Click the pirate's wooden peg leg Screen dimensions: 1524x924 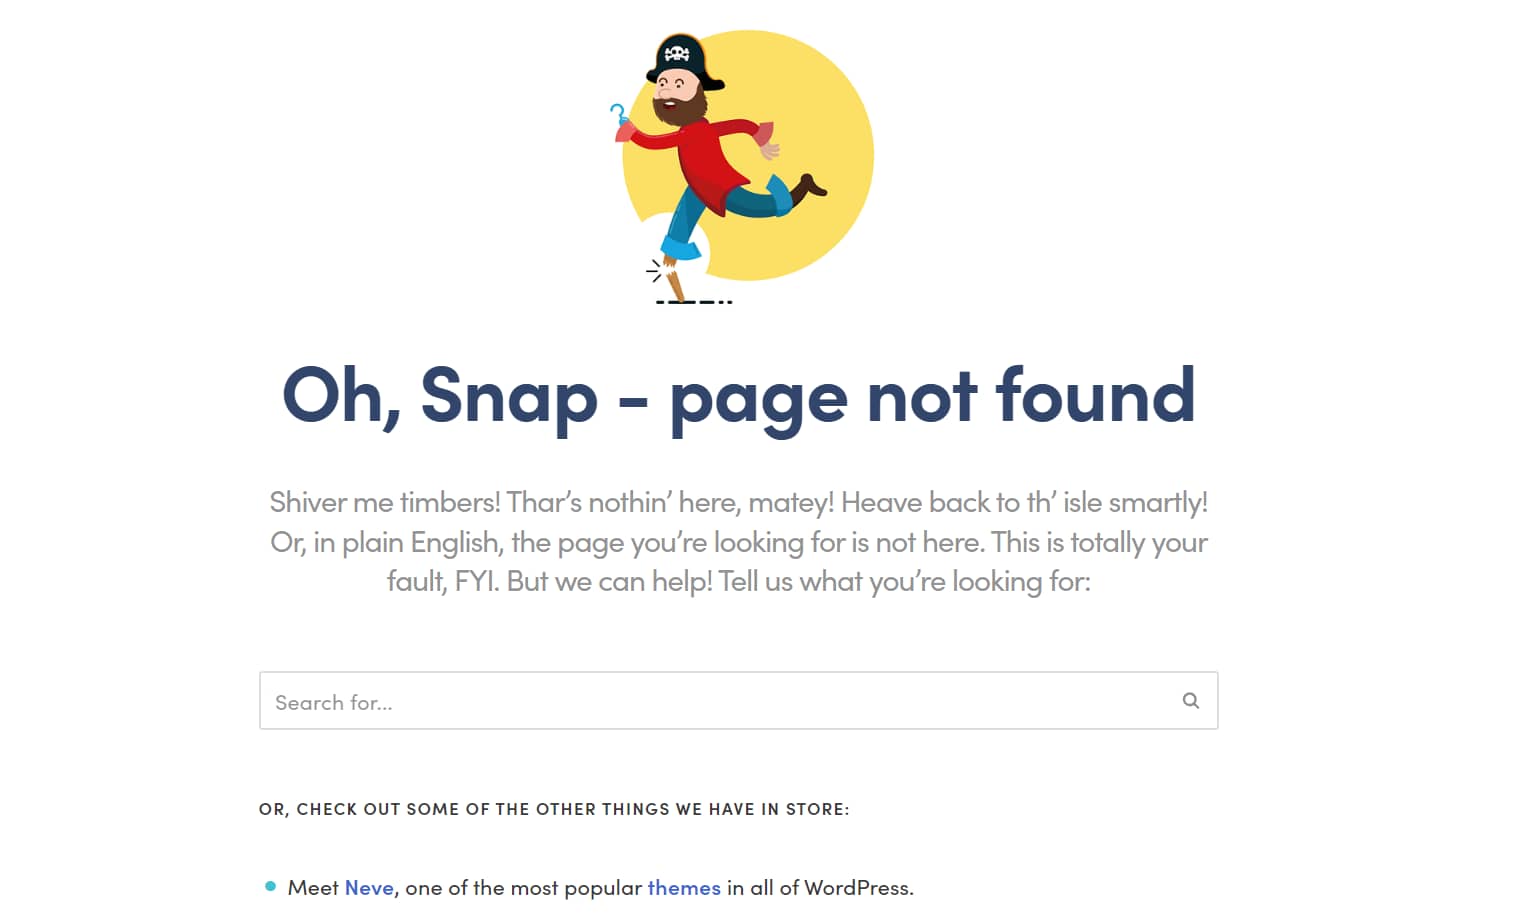point(675,279)
